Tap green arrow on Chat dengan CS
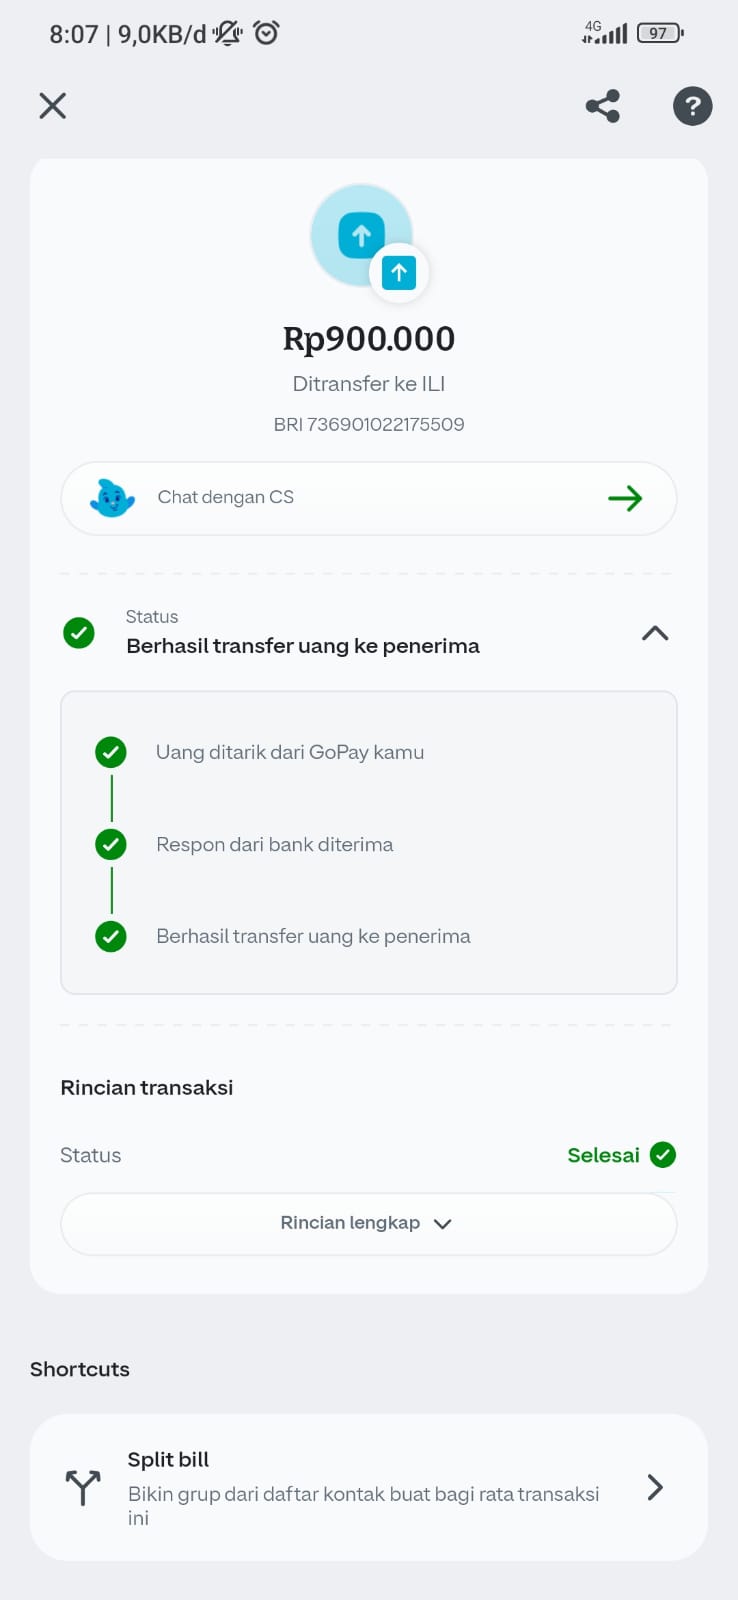Screen dimensions: 738x1600 [625, 498]
